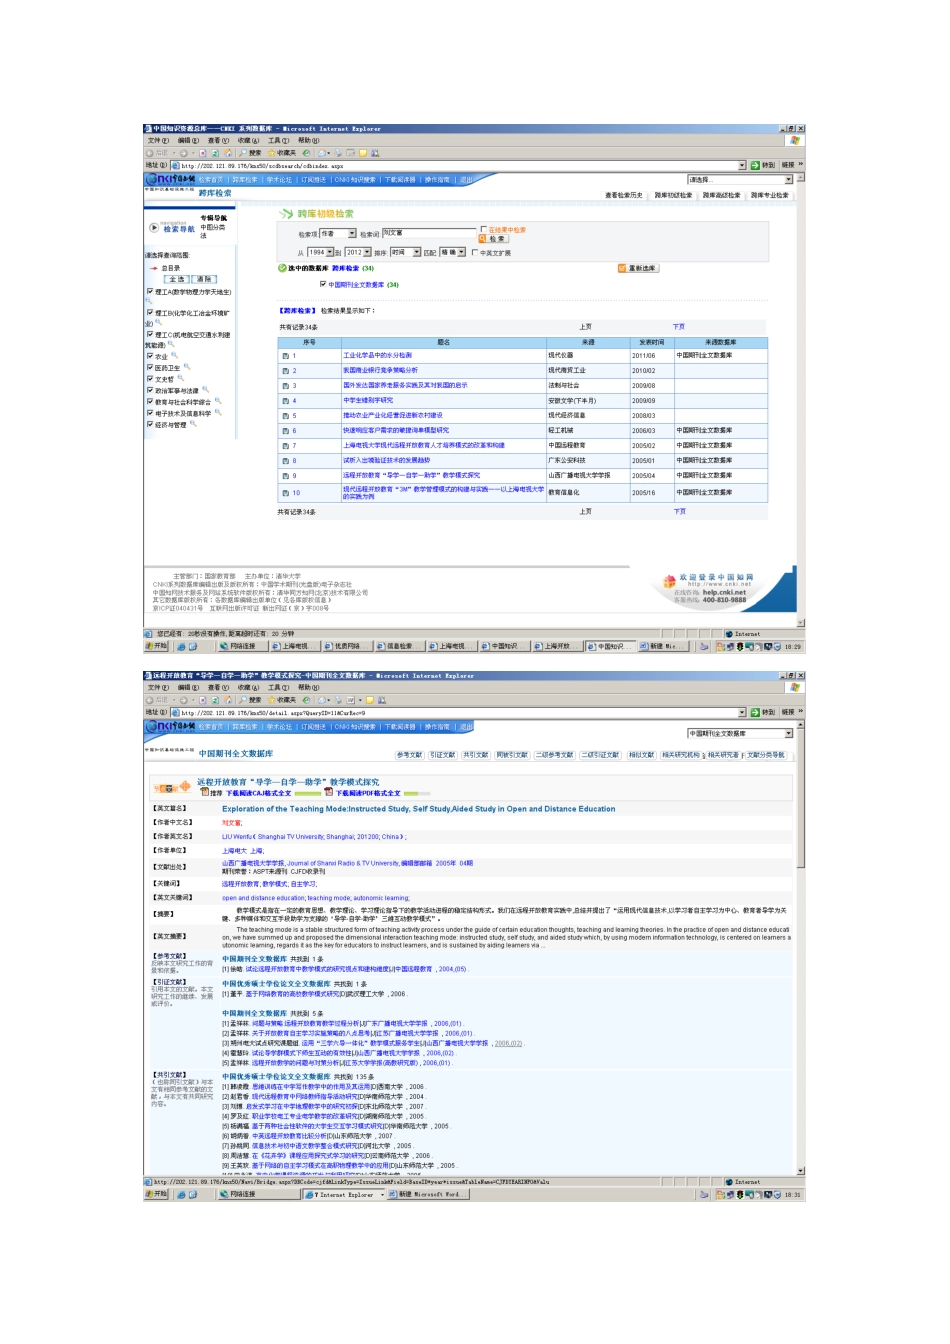Click document icon in result row 10
The height and width of the screenshot is (1344, 950).
coord(285,493)
